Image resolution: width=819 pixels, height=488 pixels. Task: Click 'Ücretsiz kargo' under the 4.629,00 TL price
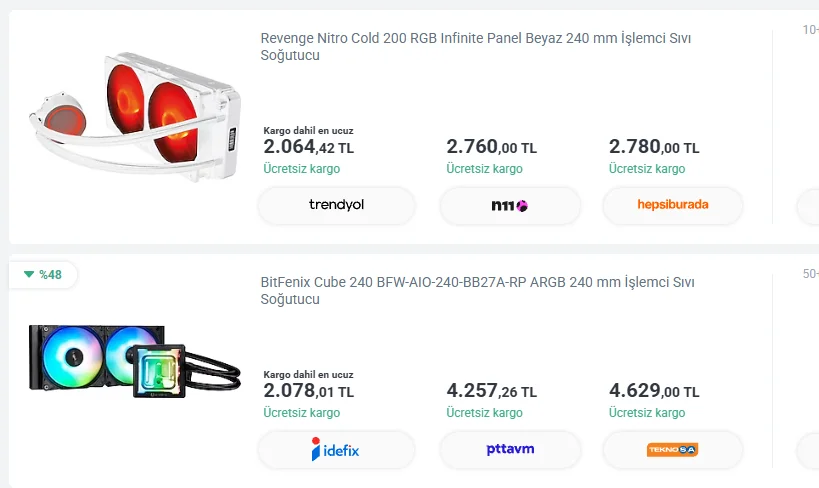(x=647, y=413)
